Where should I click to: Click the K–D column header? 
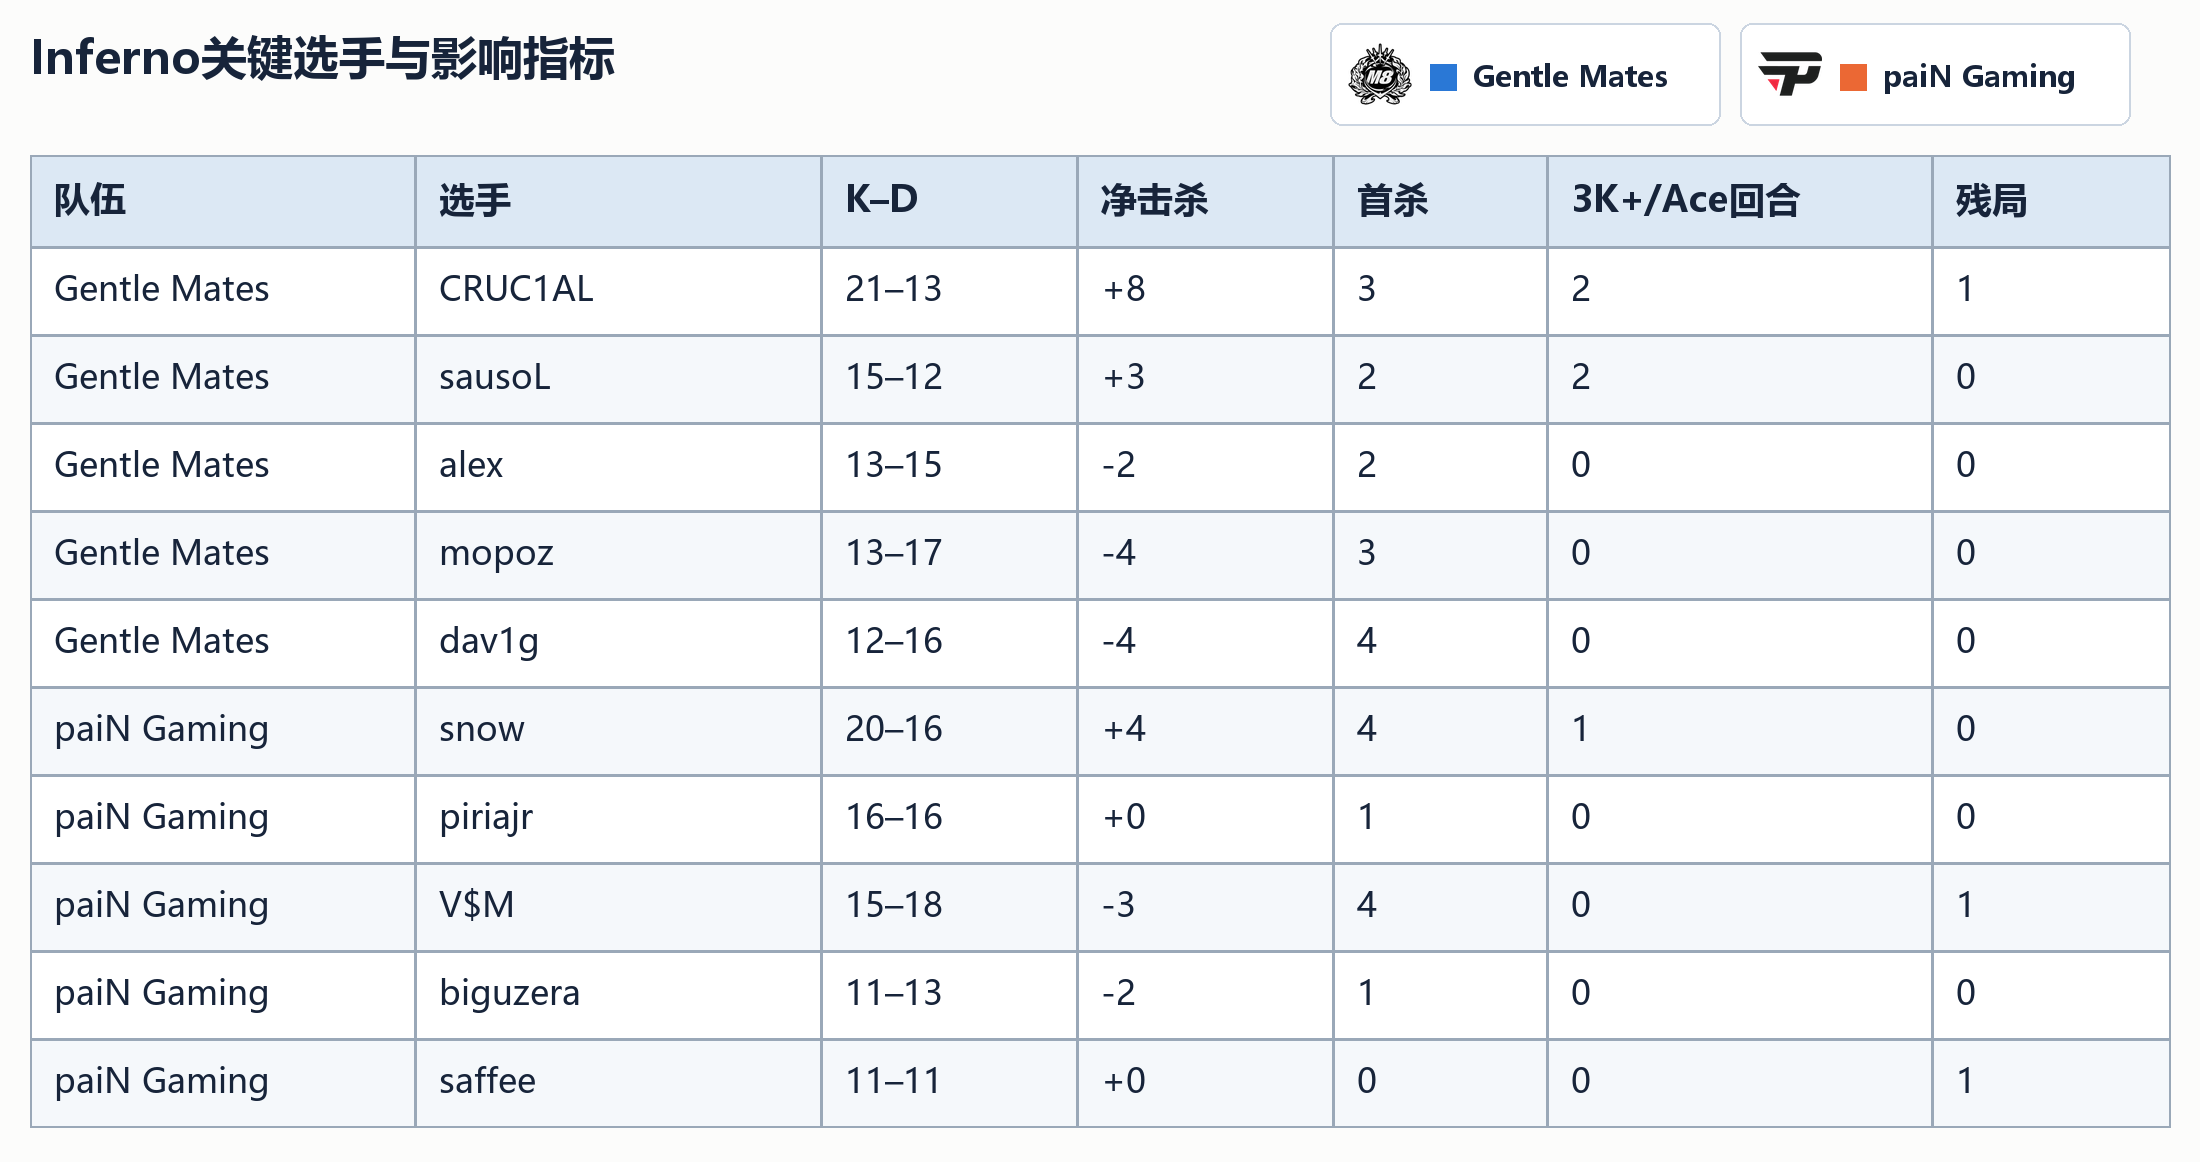[949, 201]
